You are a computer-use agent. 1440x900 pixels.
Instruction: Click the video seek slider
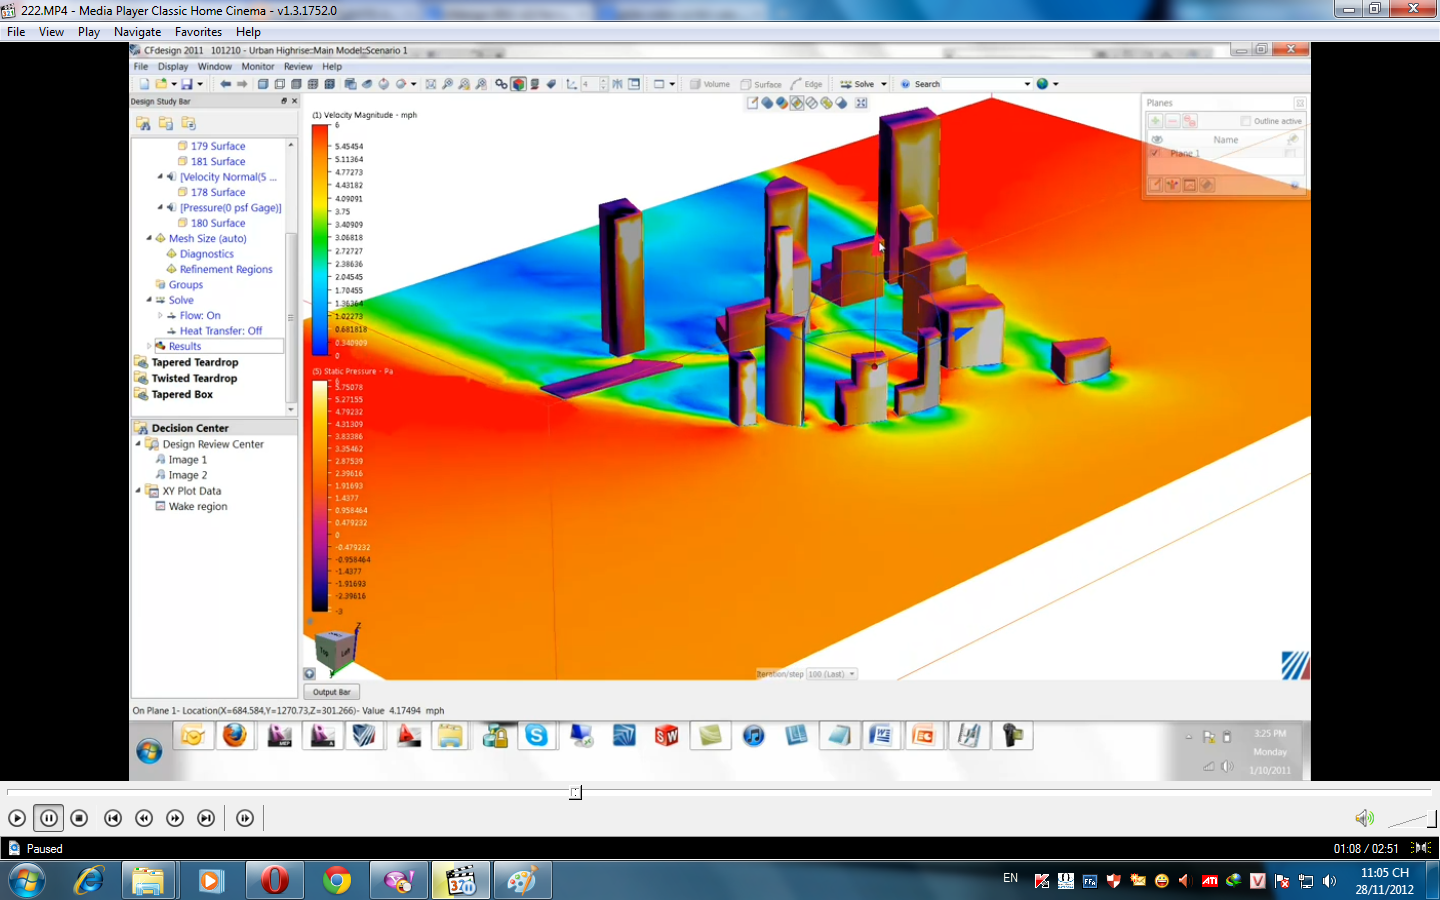[575, 793]
